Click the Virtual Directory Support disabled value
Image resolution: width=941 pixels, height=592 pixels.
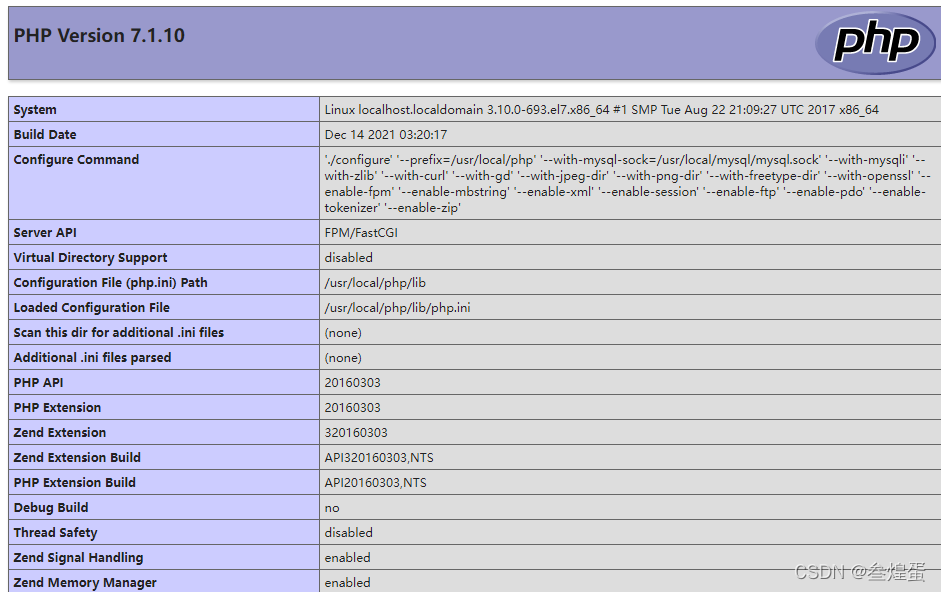[x=346, y=257]
